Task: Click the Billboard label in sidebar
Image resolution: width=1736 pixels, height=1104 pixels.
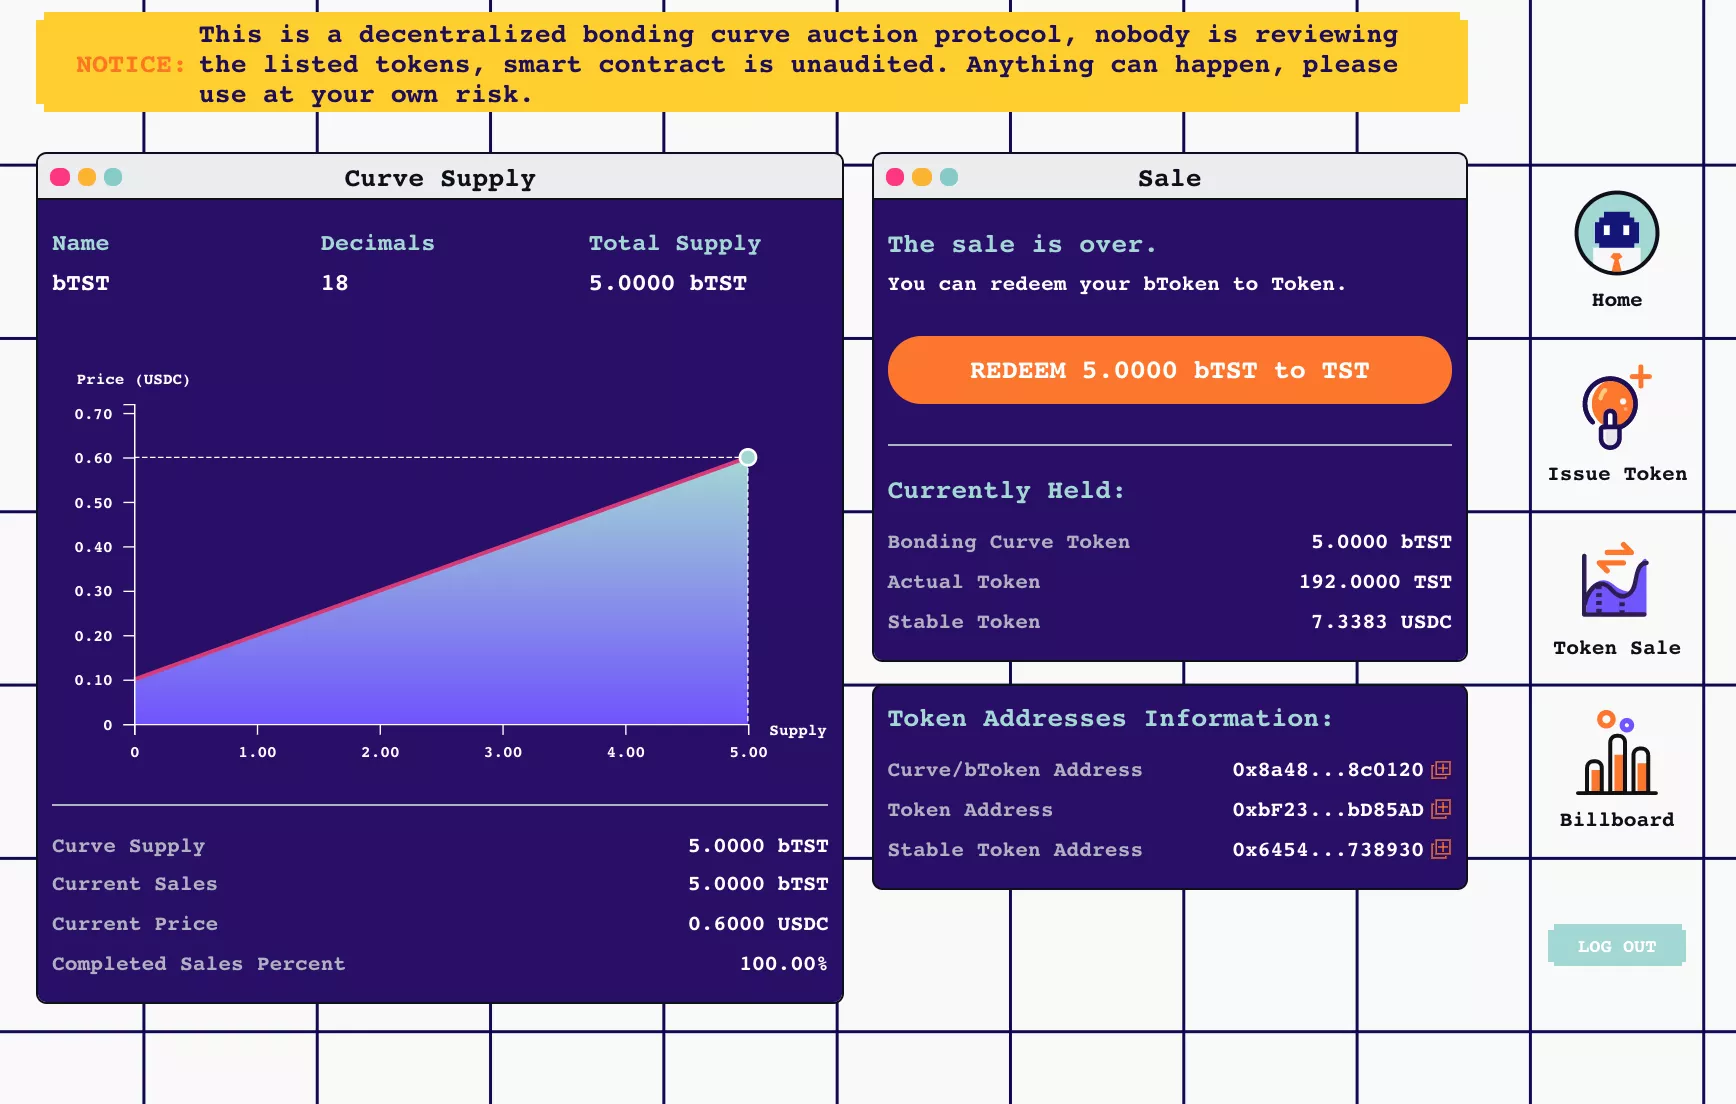Action: [1616, 819]
